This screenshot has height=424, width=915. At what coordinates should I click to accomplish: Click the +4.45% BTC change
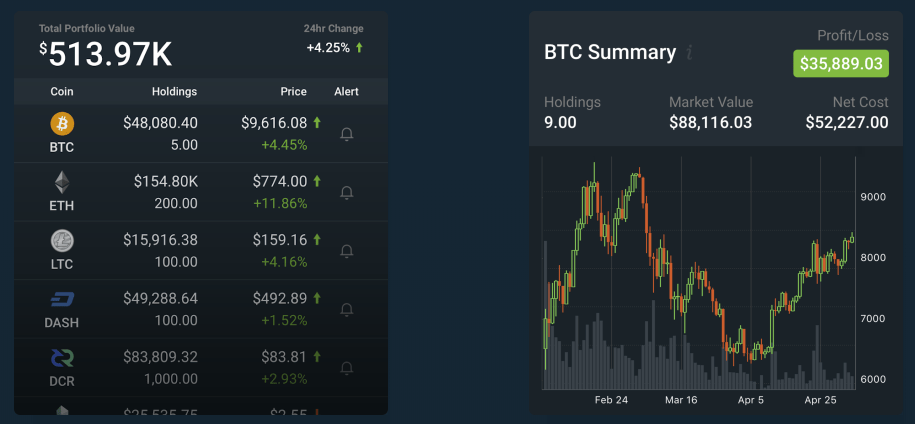coord(284,145)
